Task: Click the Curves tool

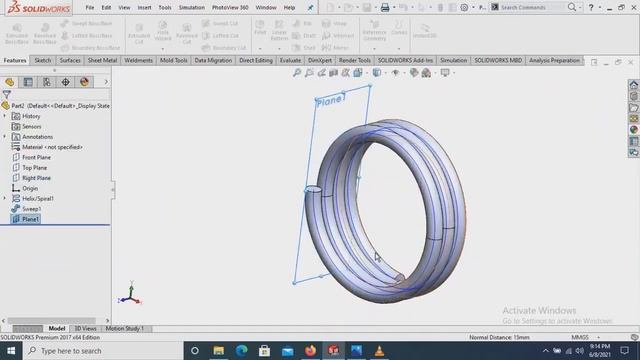Action: (x=399, y=28)
